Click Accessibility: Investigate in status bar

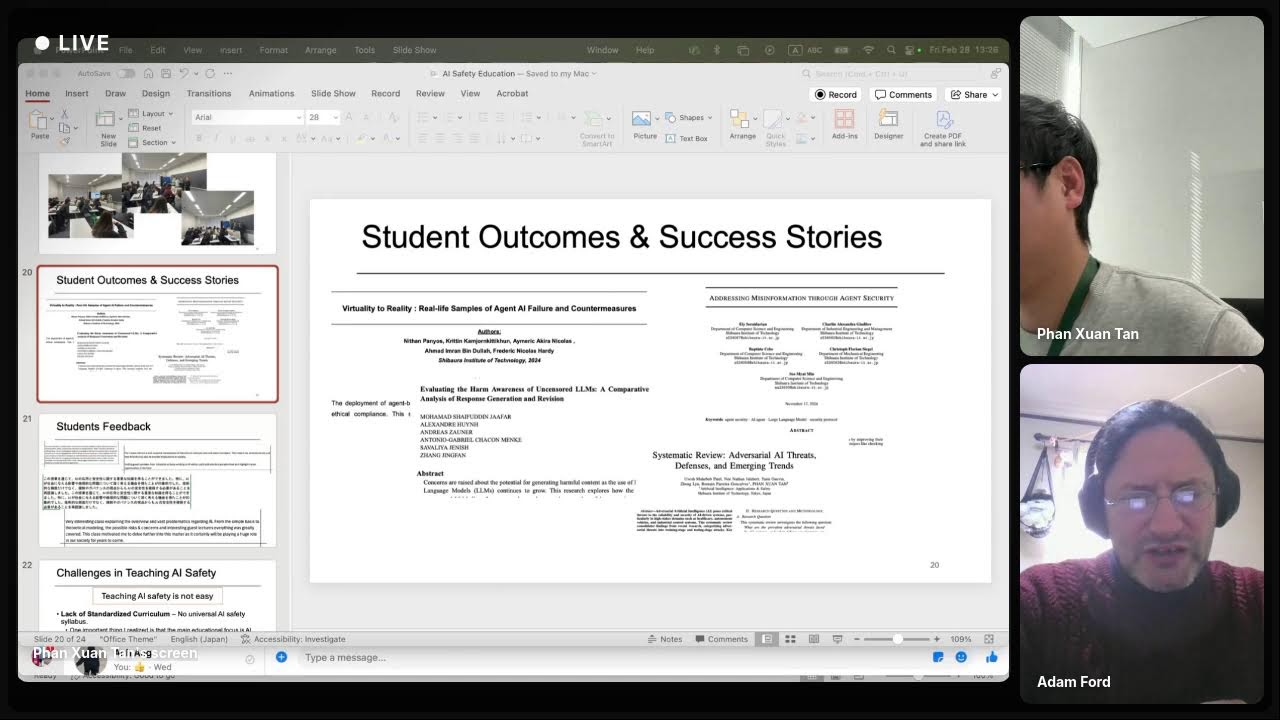click(293, 639)
